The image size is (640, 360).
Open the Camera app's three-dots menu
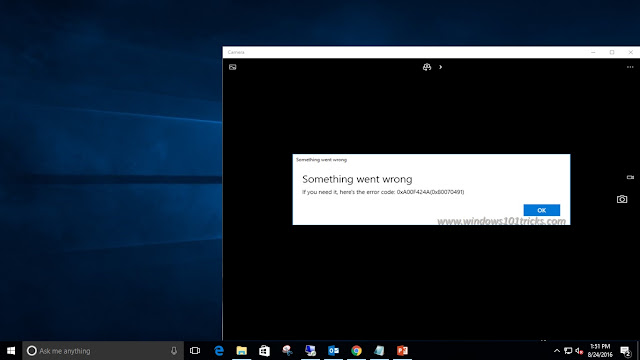coord(630,67)
